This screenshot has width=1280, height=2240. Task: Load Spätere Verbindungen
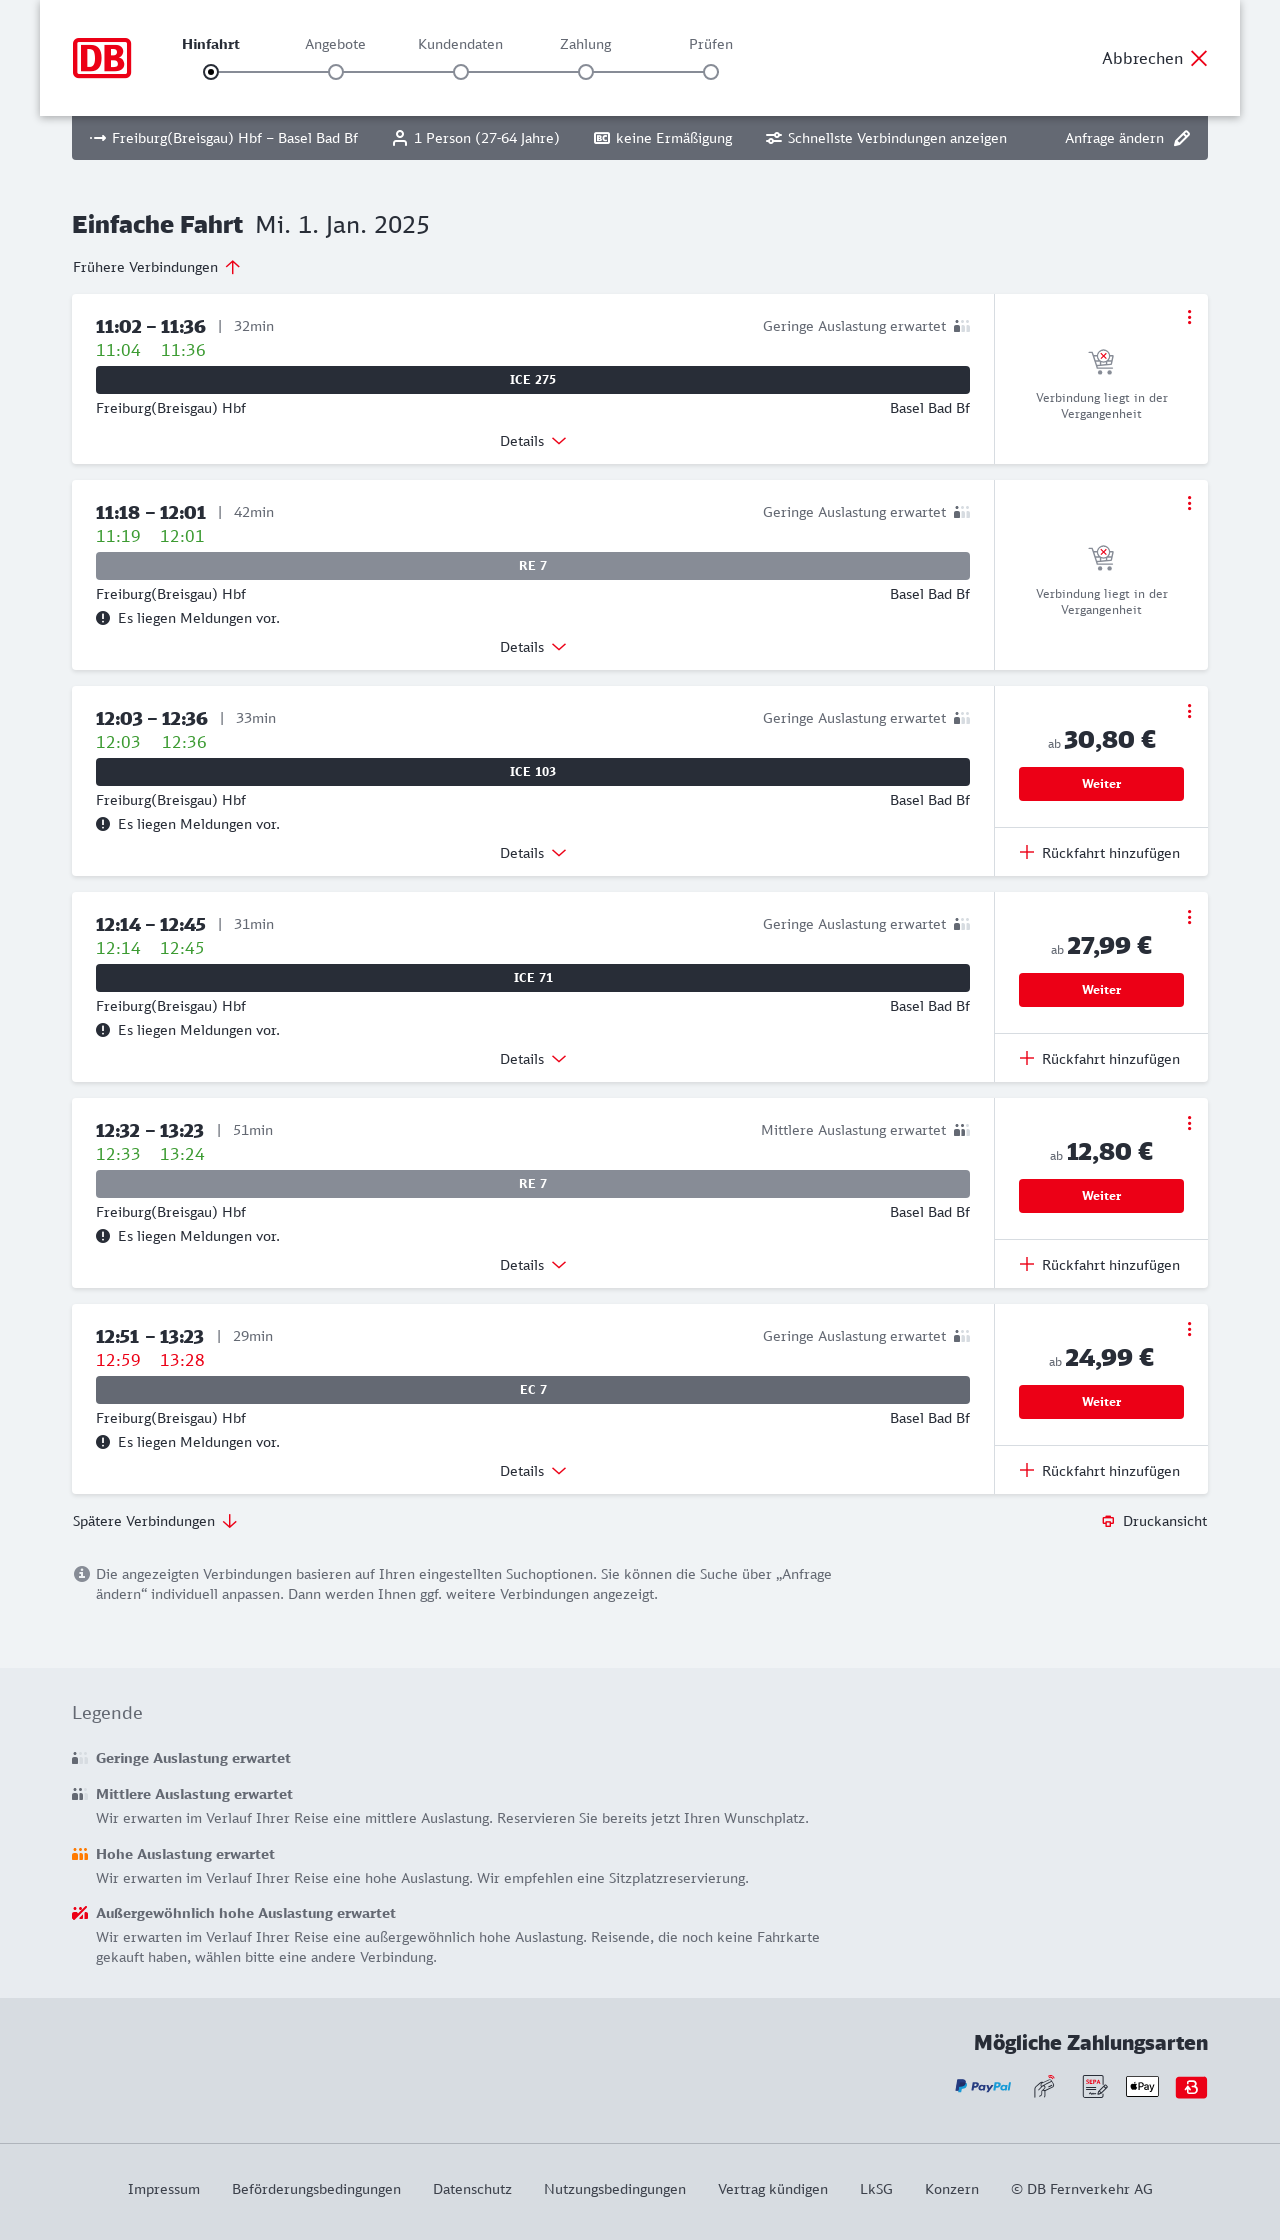[155, 1521]
